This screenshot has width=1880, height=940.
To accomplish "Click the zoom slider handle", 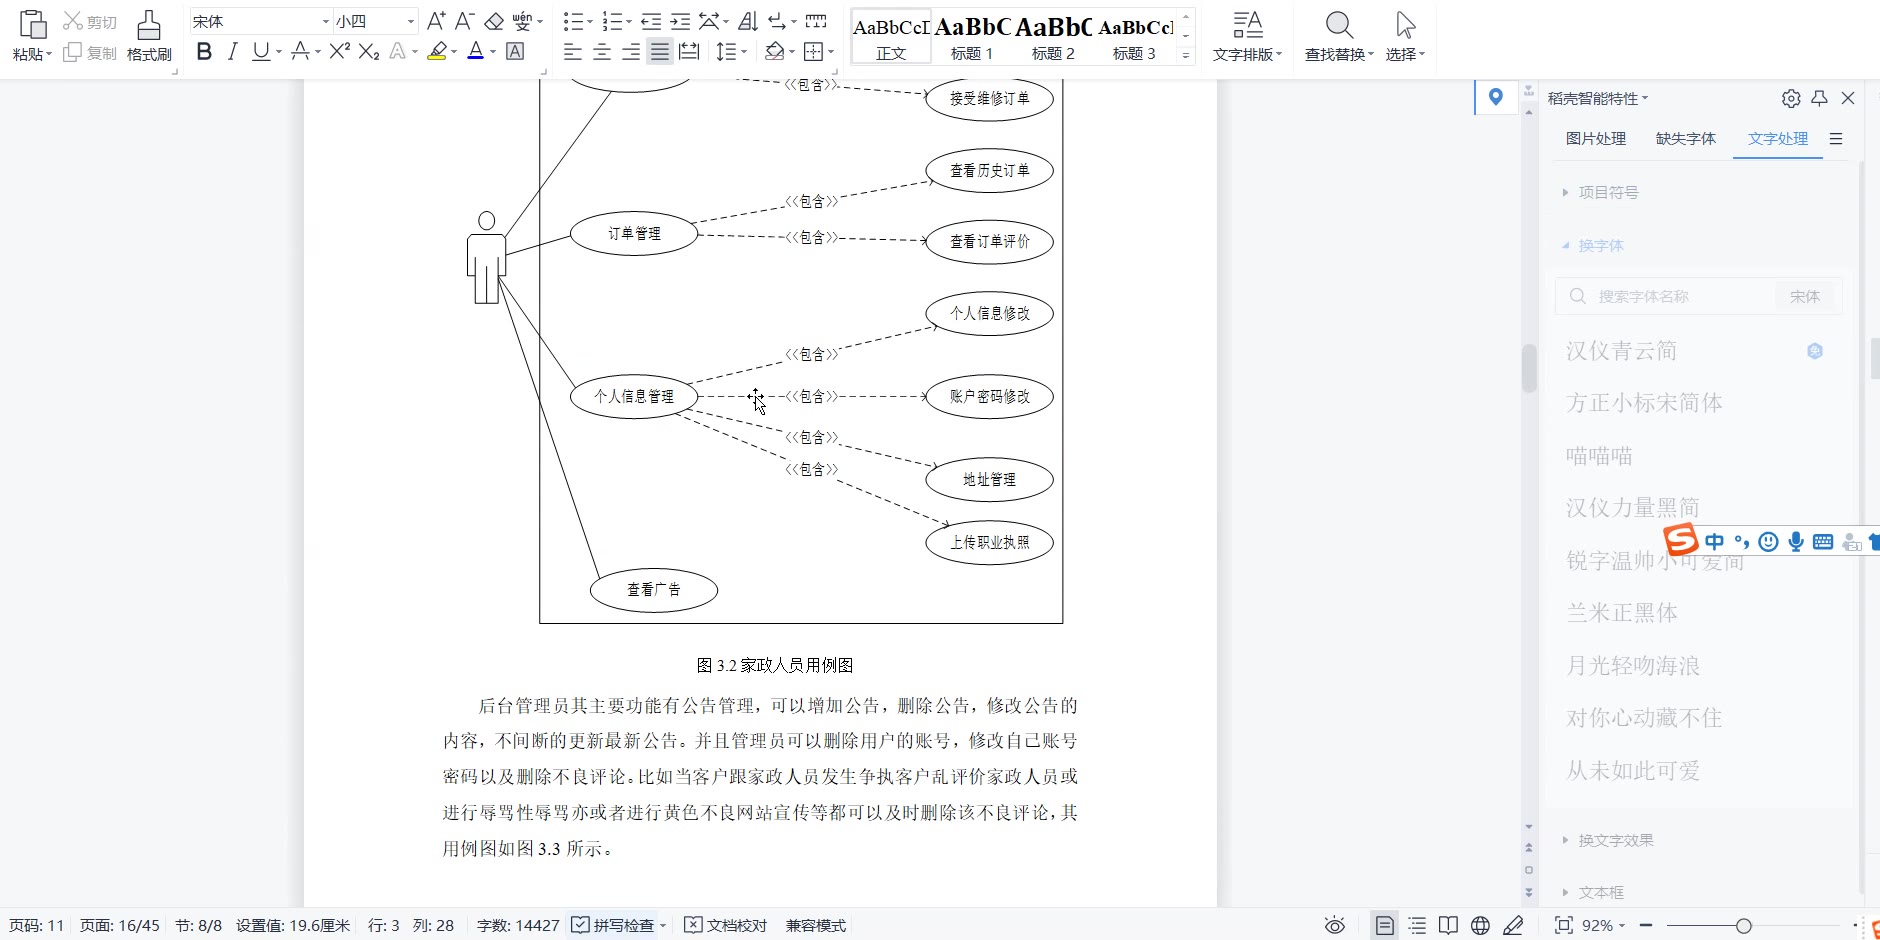I will (1744, 926).
